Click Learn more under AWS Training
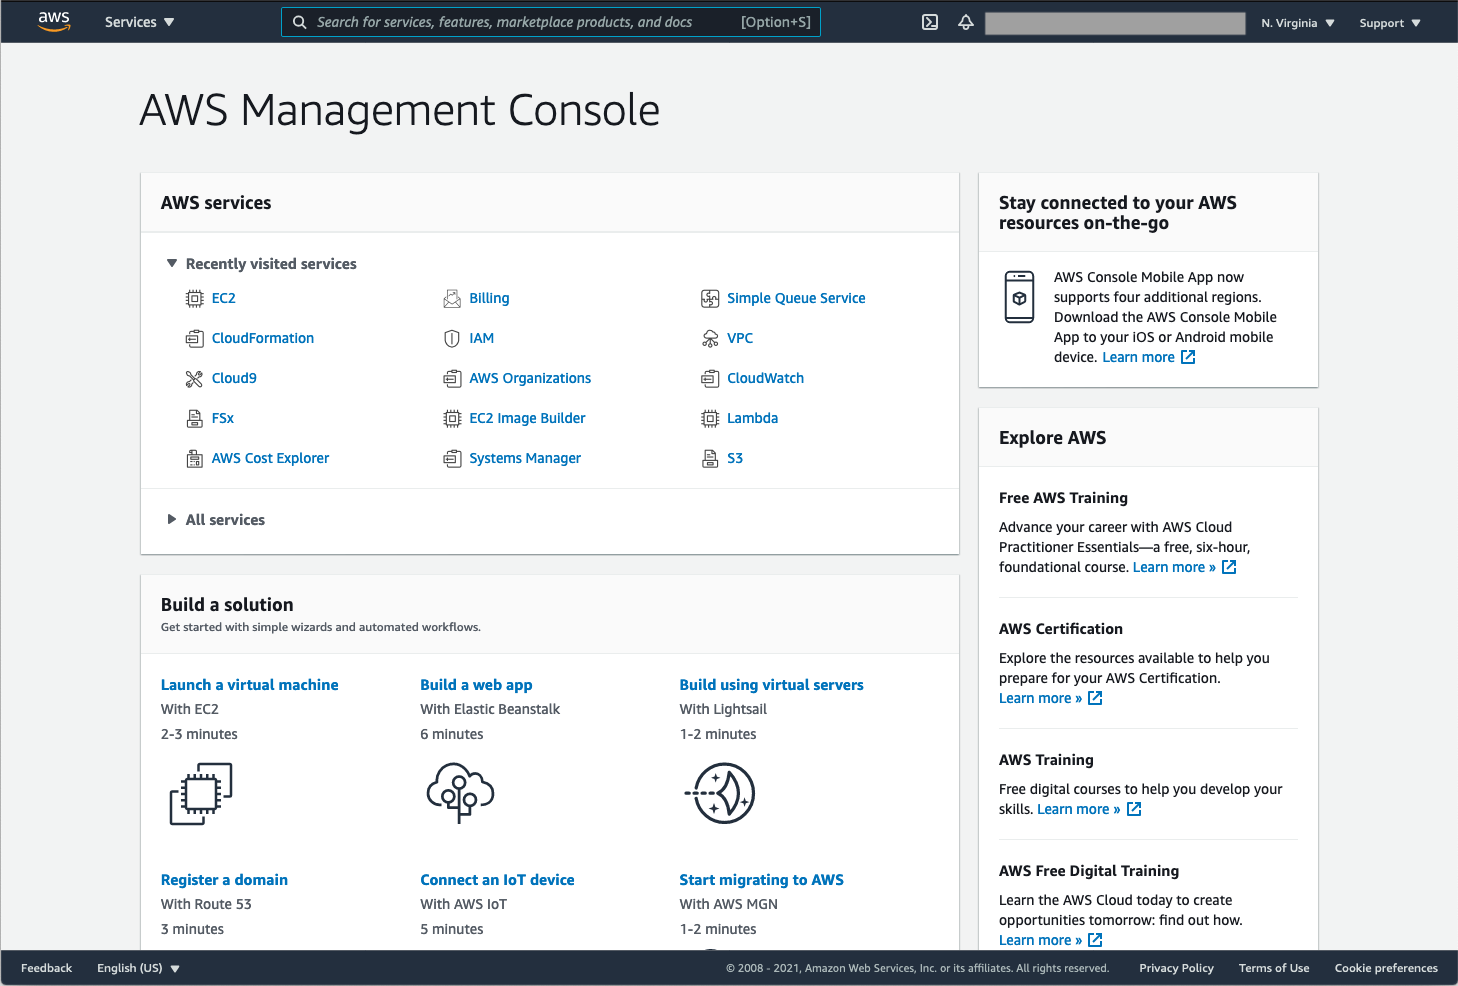This screenshot has height=986, width=1458. coord(1088,809)
